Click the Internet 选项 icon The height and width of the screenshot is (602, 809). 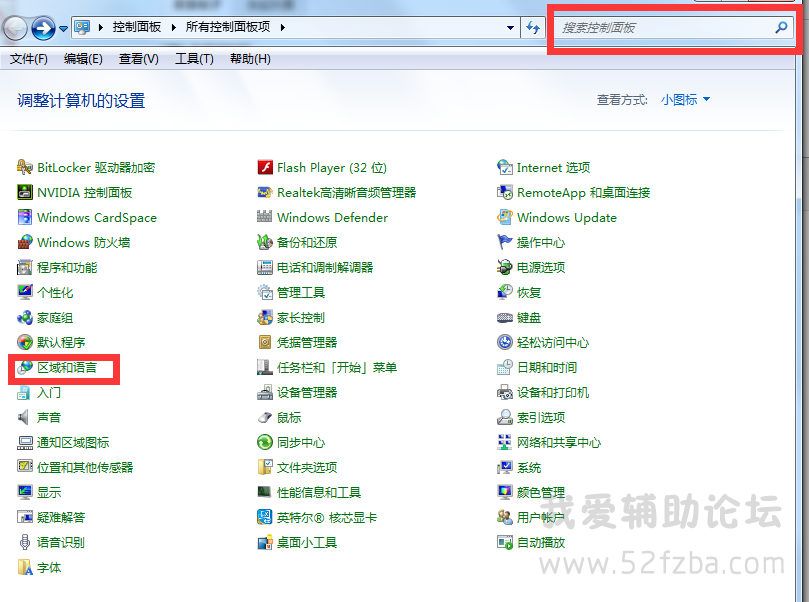coord(505,167)
